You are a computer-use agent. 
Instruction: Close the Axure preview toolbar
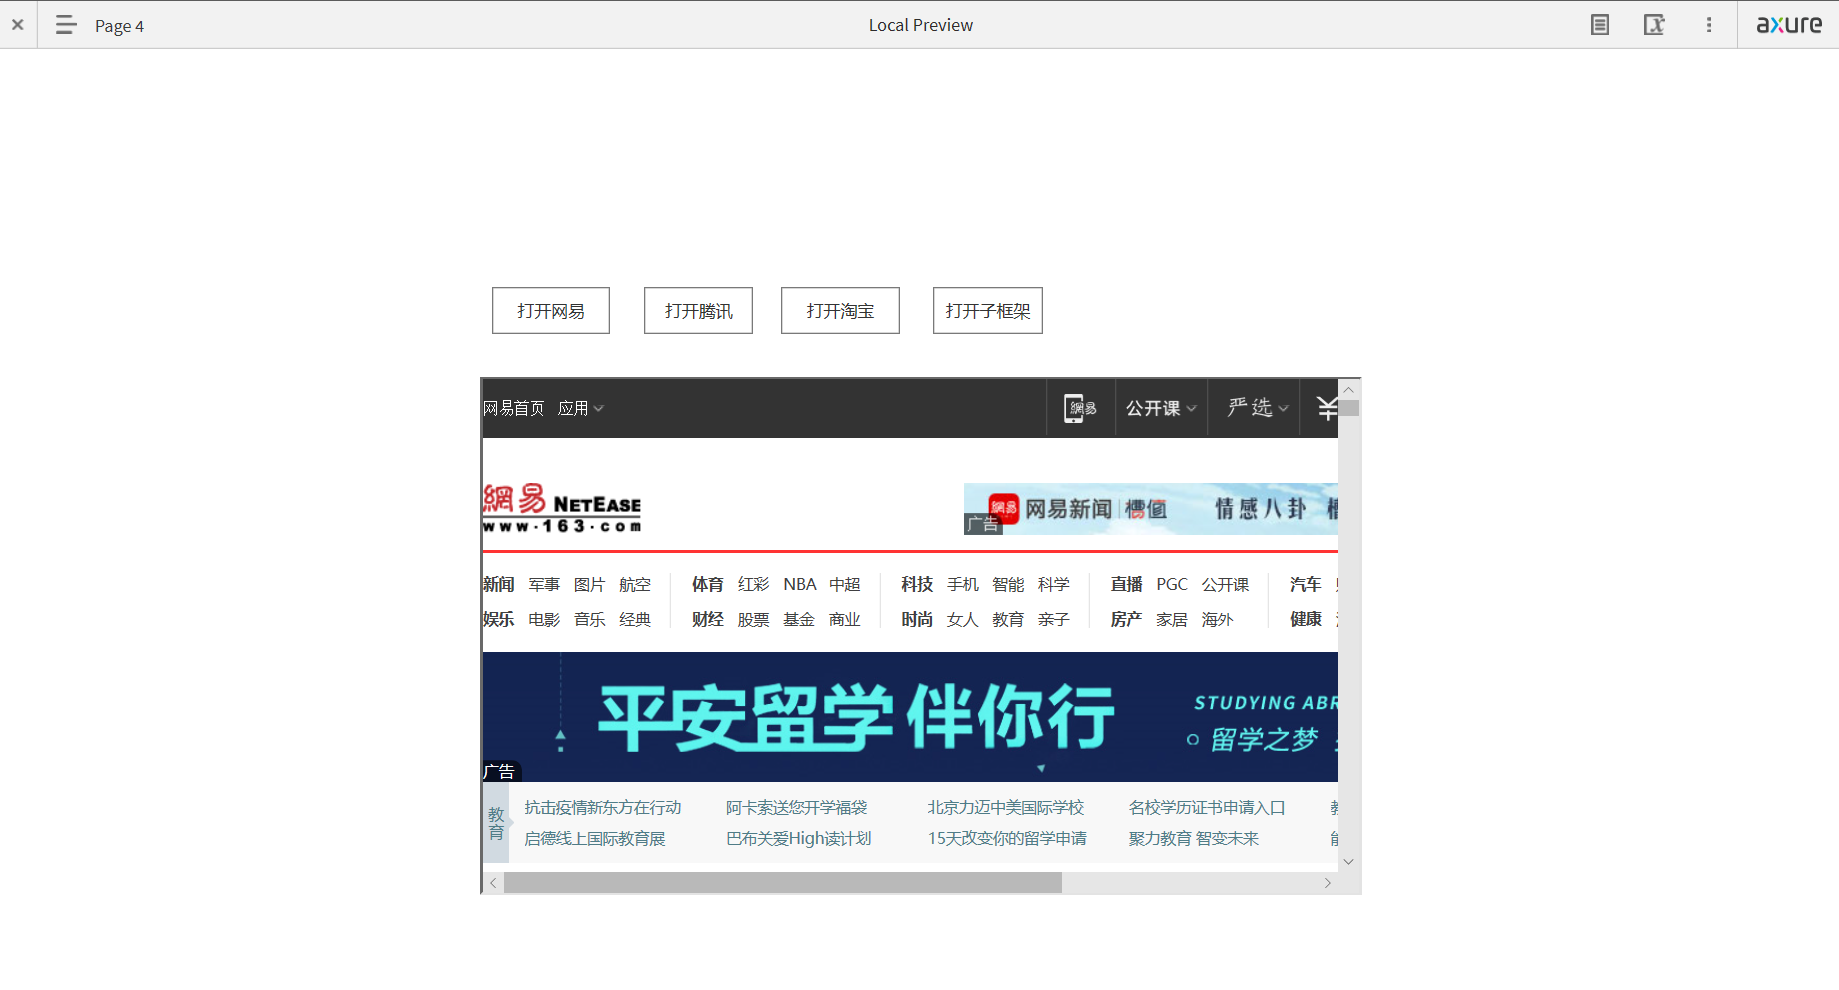pos(18,25)
